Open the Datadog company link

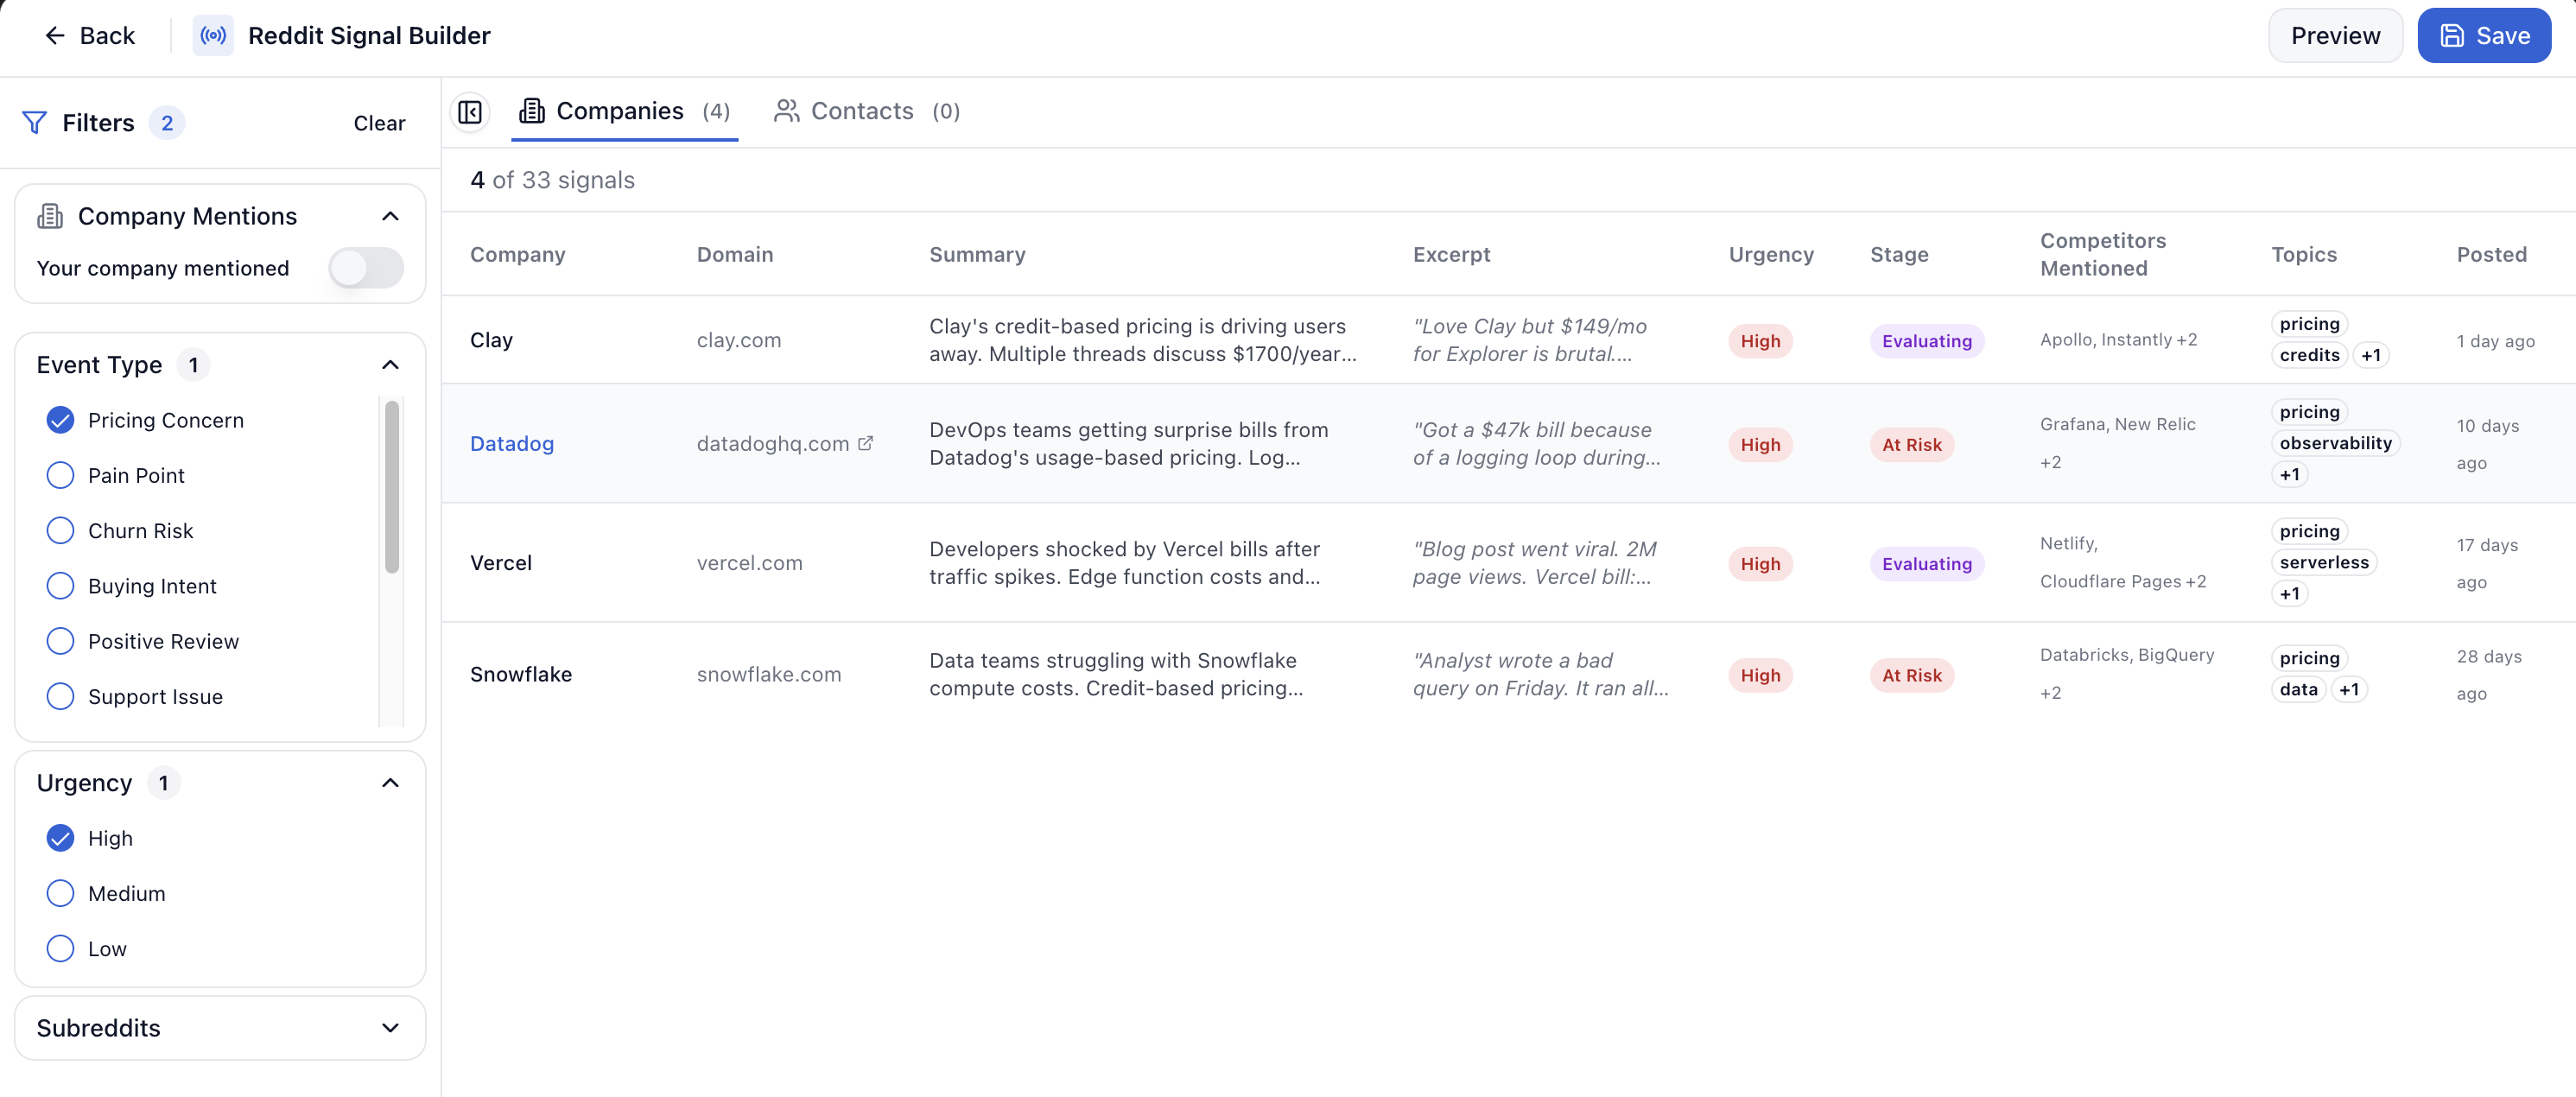click(512, 443)
